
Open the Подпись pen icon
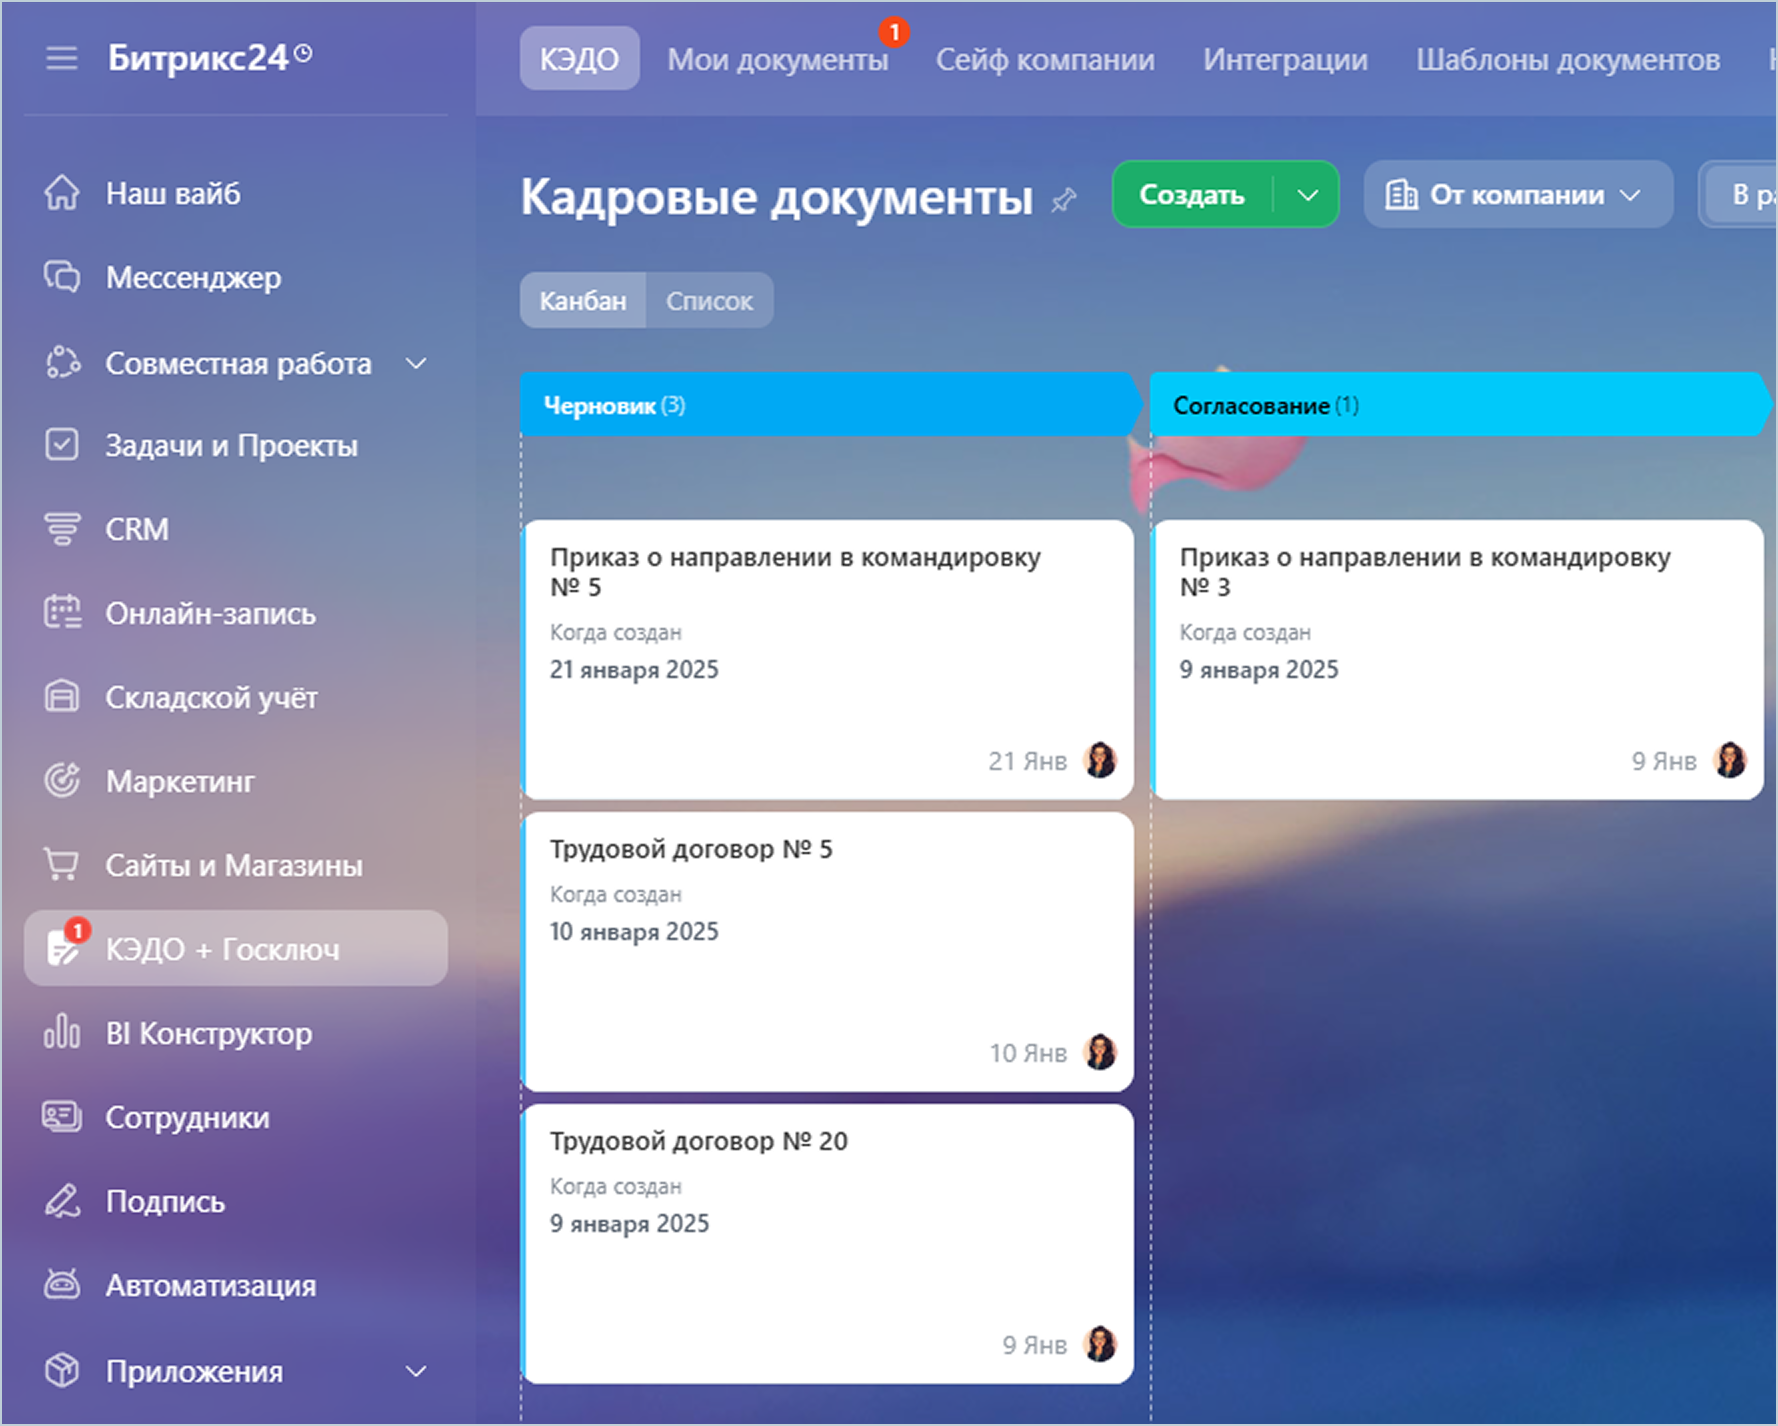point(62,1201)
